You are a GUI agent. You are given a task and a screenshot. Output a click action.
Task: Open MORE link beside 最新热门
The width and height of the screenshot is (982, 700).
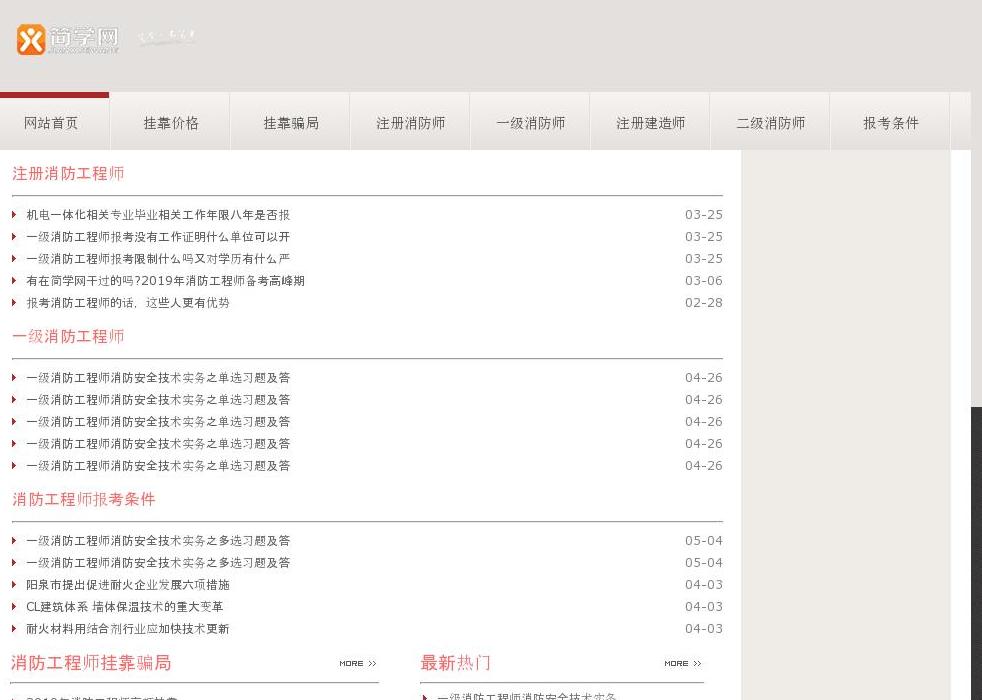(683, 664)
